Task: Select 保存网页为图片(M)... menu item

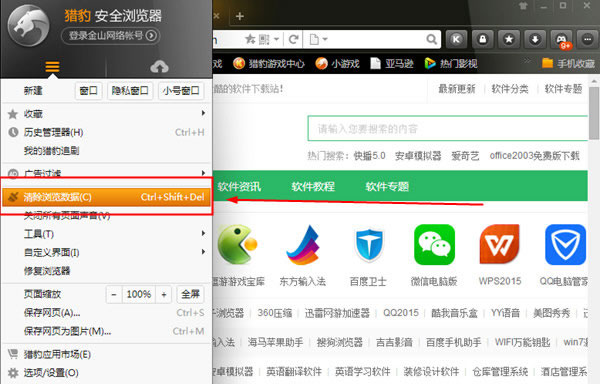Action: coord(106,331)
